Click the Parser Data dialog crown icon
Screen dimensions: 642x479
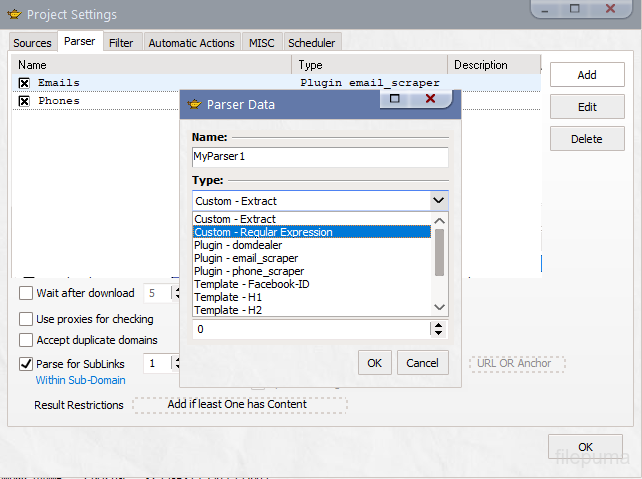[193, 104]
